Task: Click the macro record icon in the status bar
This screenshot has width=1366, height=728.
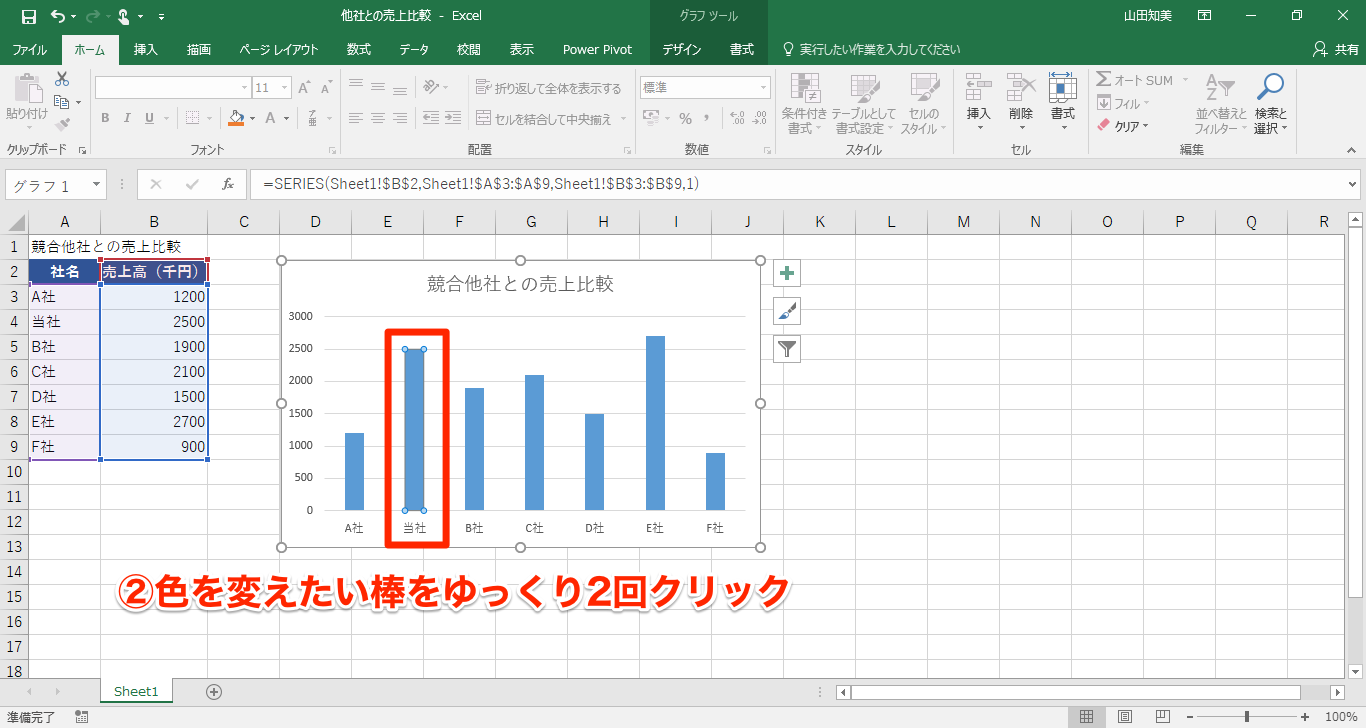Action: pos(81,716)
